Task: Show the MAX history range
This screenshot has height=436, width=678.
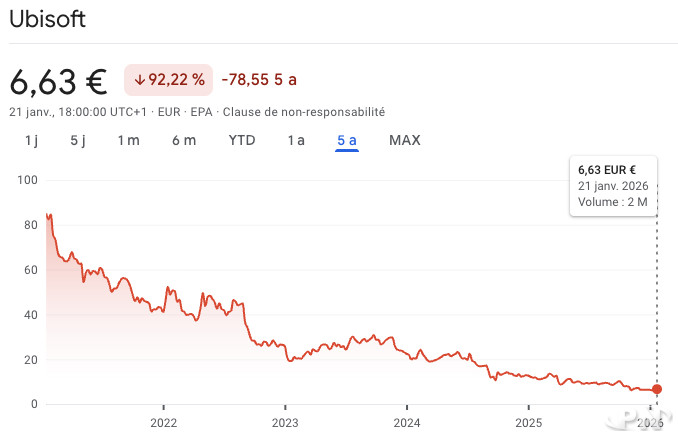Action: [405, 140]
